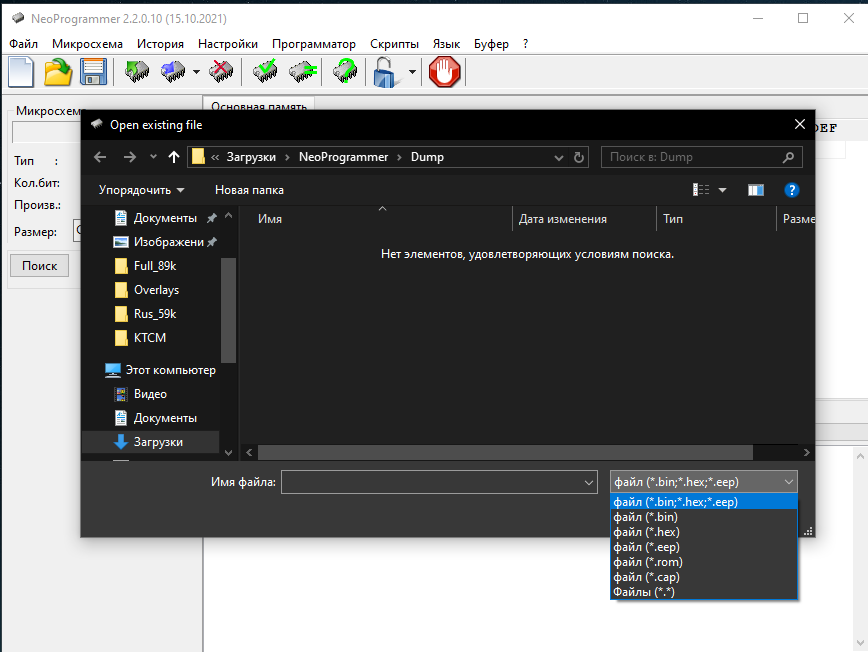The image size is (868, 652).
Task: Click the verify chip icon with green checkmark
Action: (265, 72)
